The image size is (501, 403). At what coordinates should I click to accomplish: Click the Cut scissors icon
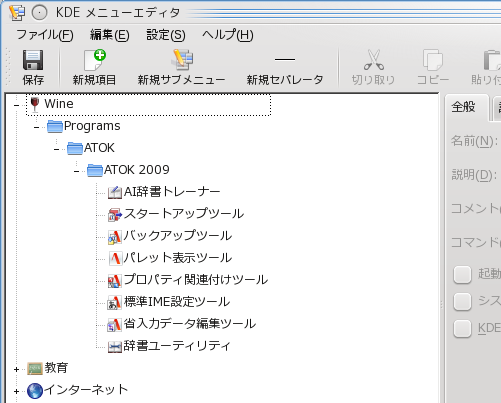coord(374,60)
